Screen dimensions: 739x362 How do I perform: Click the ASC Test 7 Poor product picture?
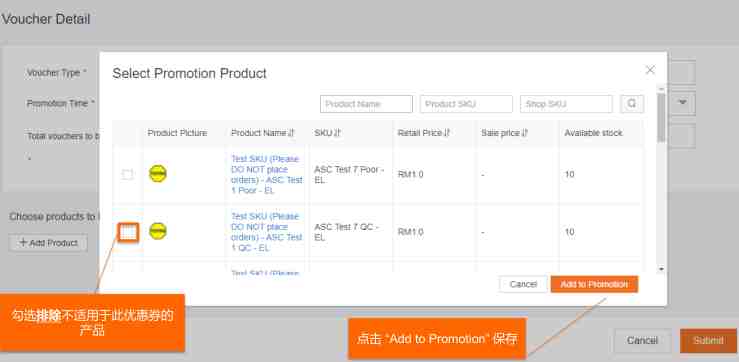pyautogui.click(x=158, y=174)
